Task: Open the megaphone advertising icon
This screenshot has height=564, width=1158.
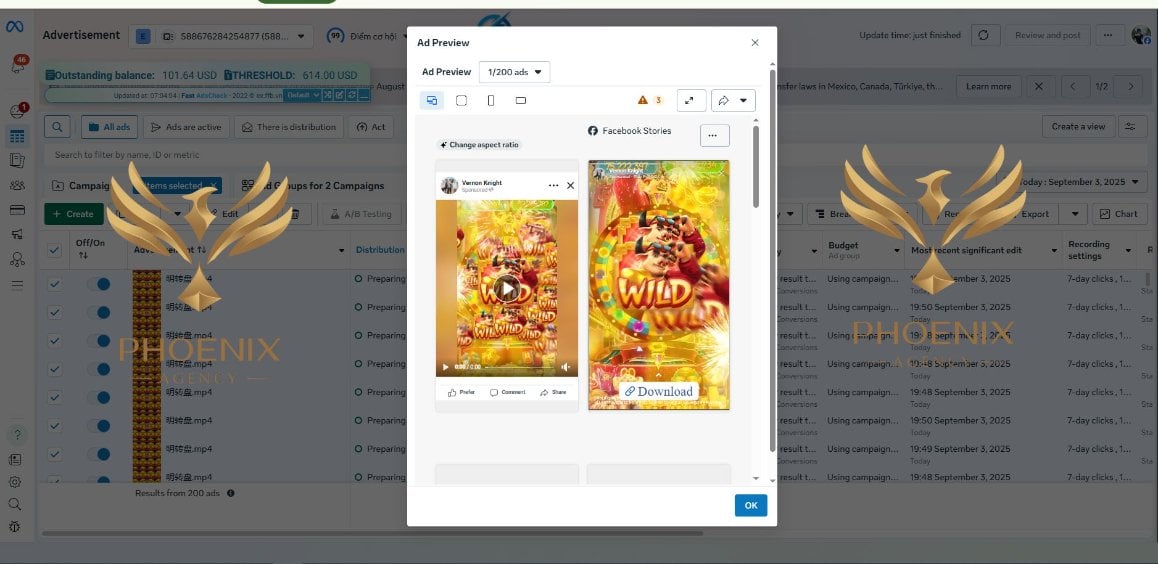Action: coord(17,234)
